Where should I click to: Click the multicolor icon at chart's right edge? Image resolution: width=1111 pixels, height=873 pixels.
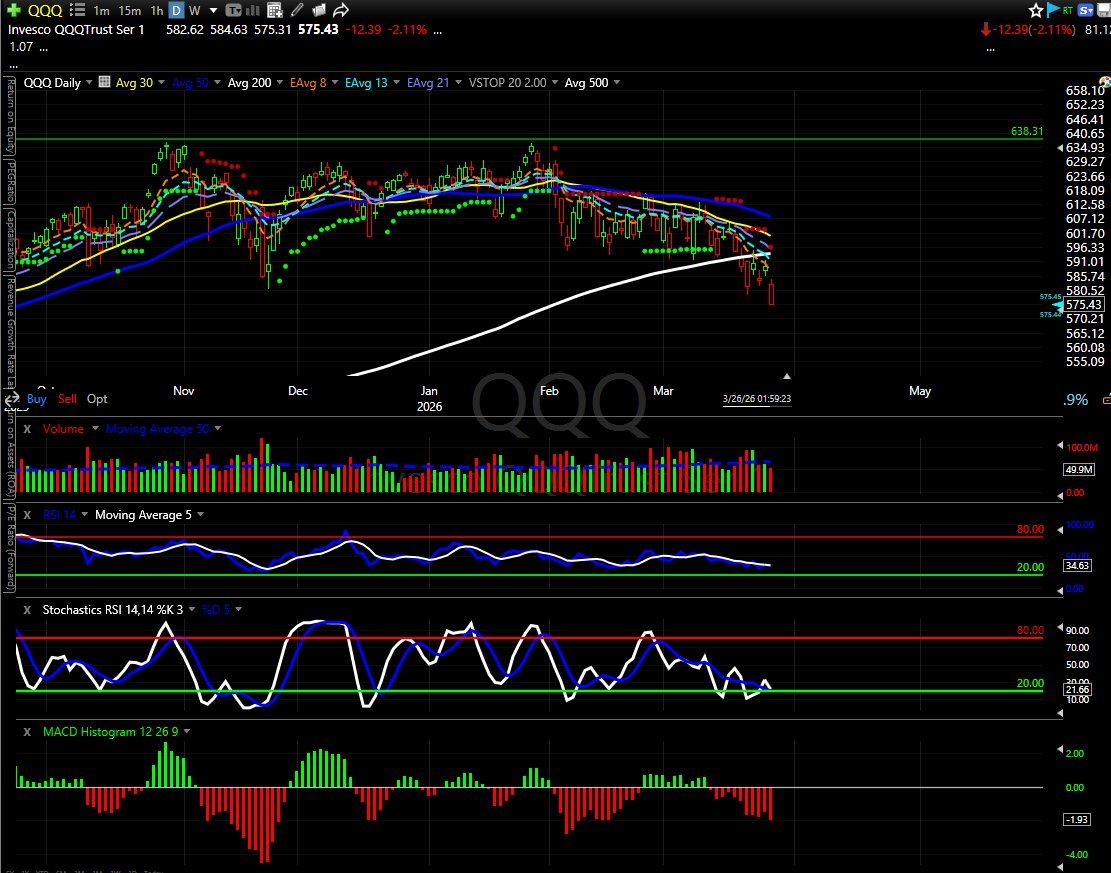[1105, 82]
